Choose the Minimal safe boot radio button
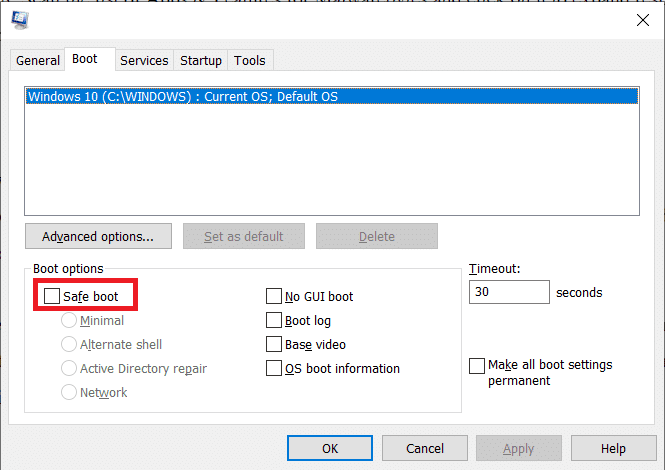The width and height of the screenshot is (665, 470). click(69, 320)
